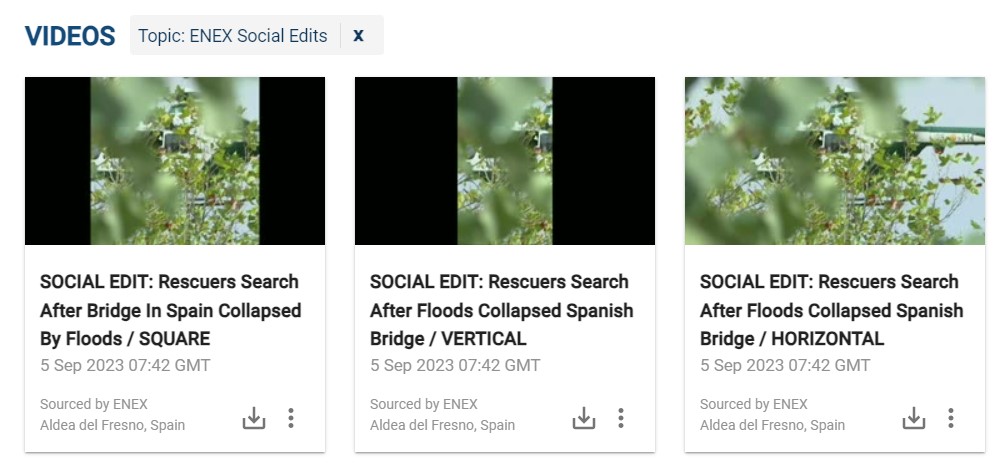Click 'Aldea del Fresno, Spain' on HORIZONTAL card
The height and width of the screenshot is (470, 1005).
[772, 425]
